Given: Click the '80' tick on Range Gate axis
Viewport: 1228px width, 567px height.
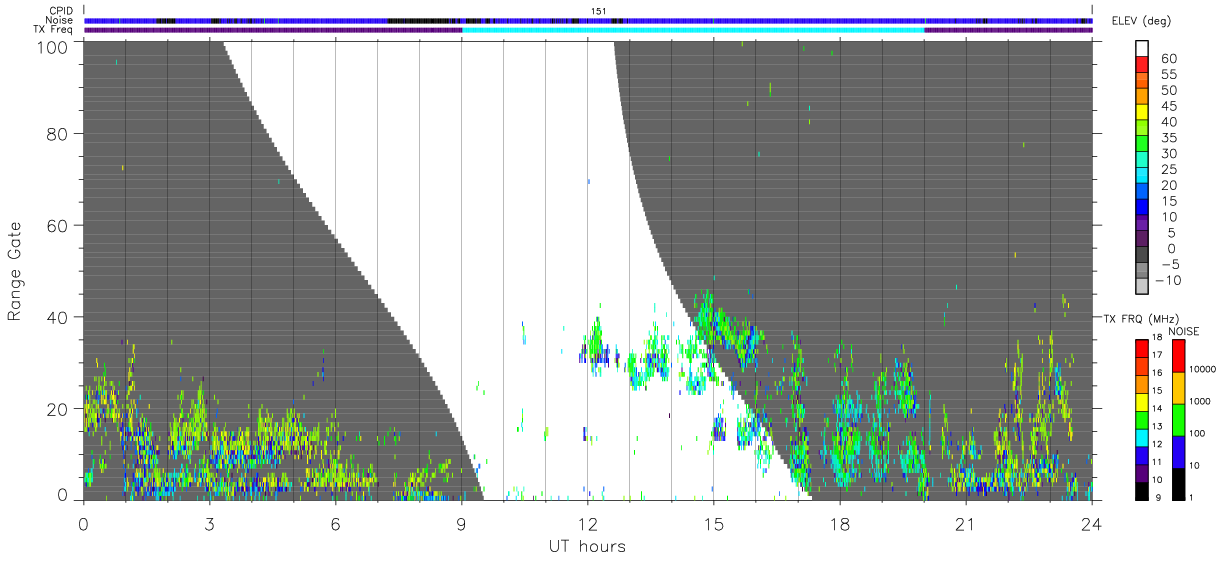Looking at the screenshot, I should click(x=58, y=134).
